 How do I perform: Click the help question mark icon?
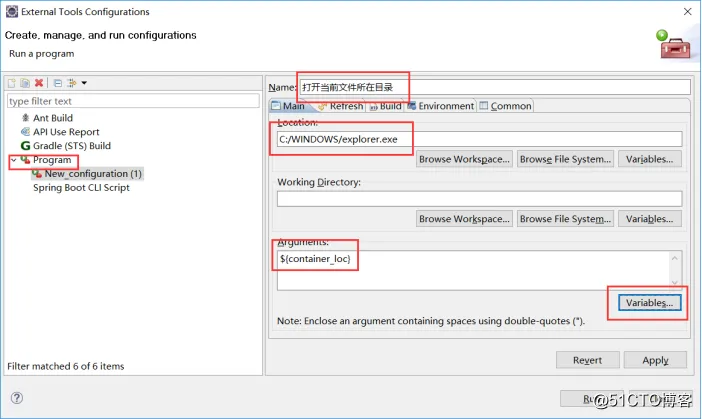[x=17, y=398]
